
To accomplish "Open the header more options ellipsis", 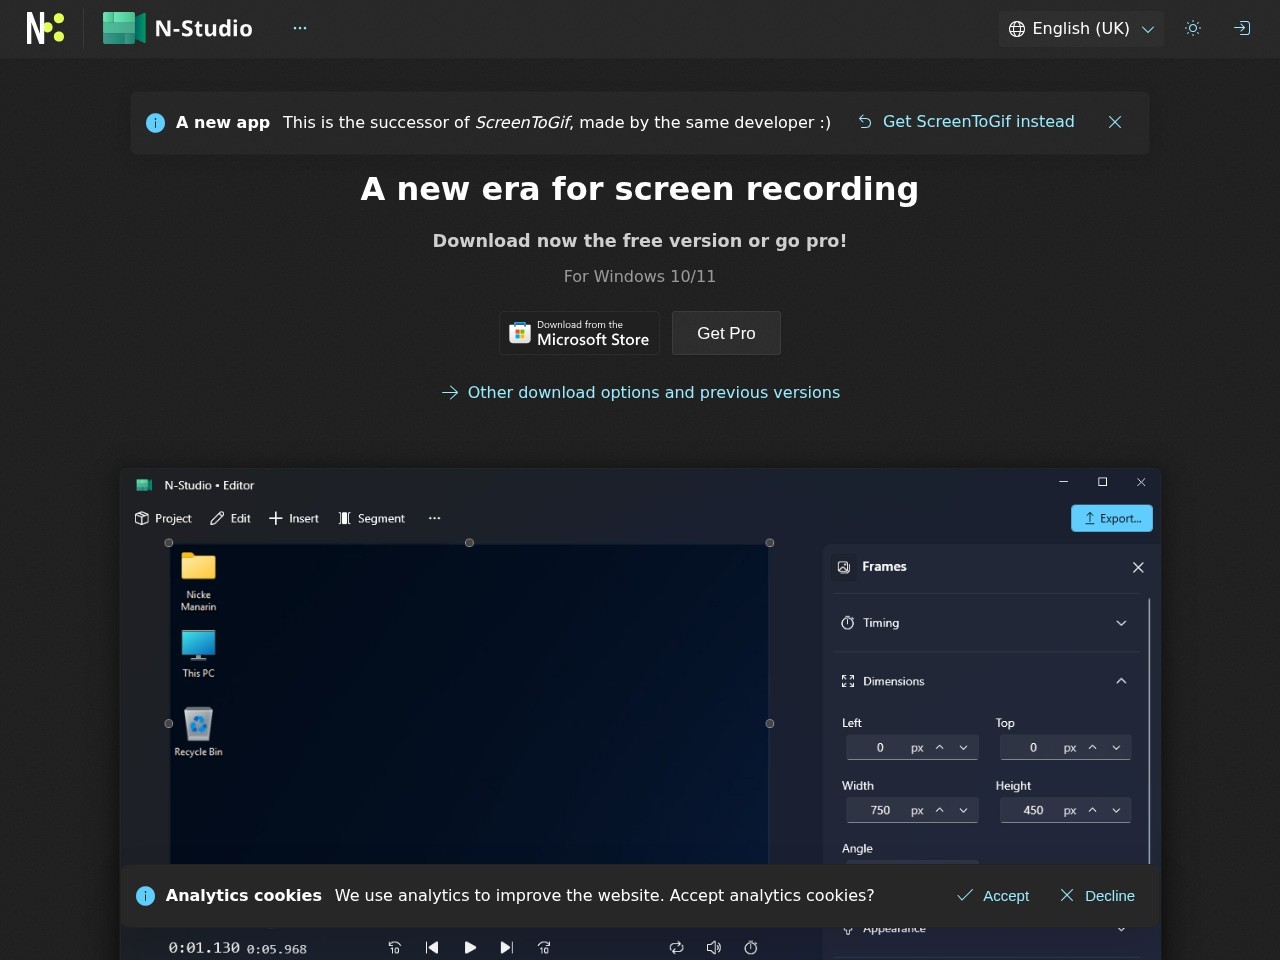I will click(x=300, y=28).
